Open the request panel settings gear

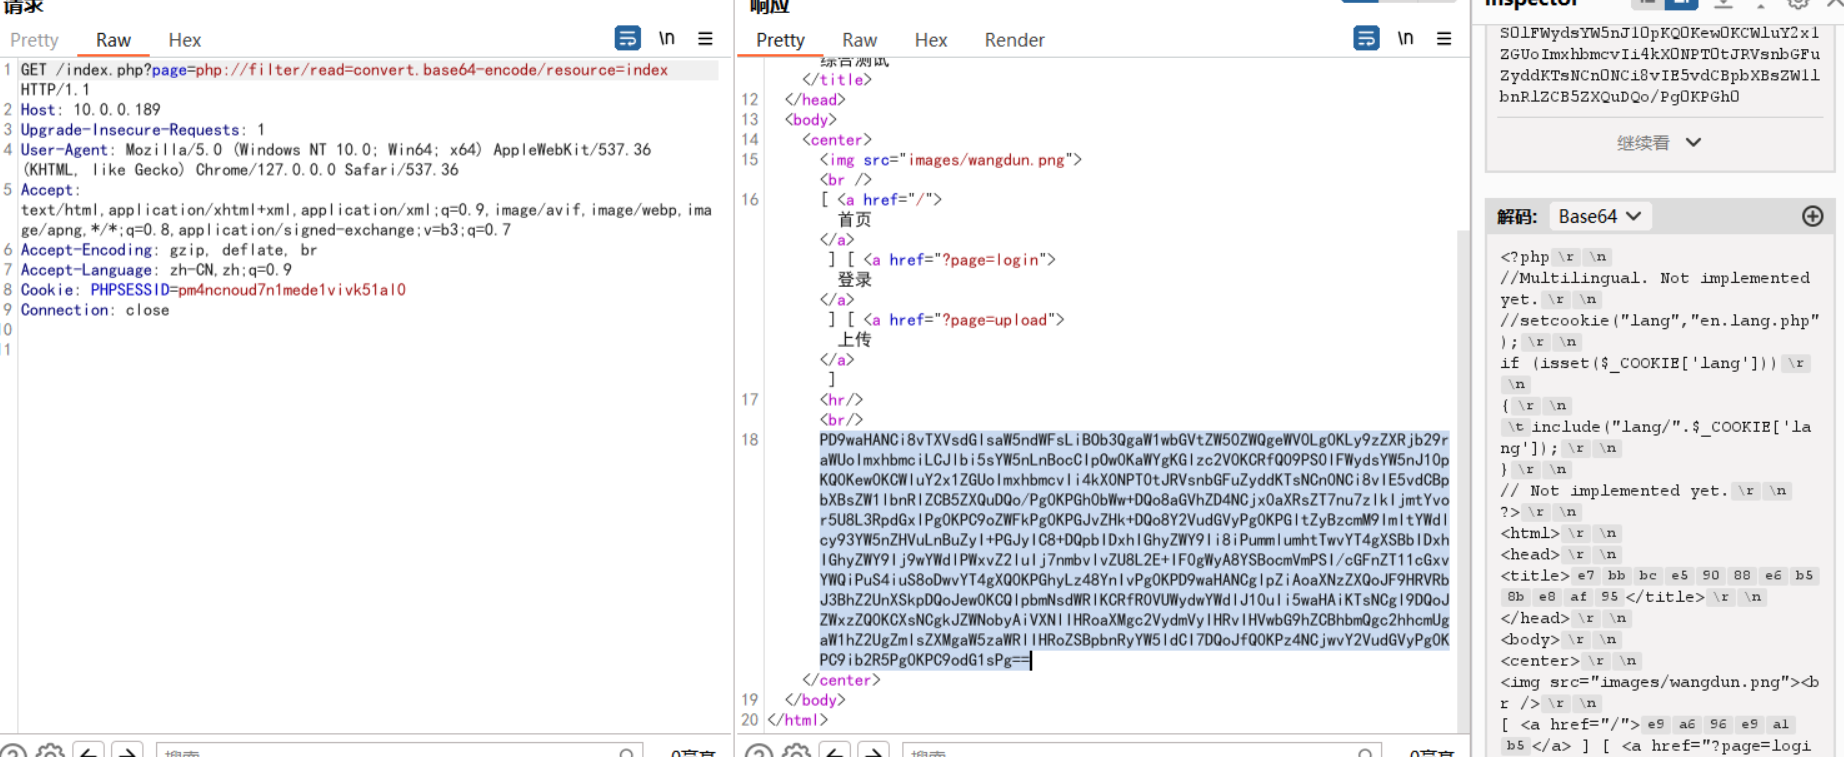click(50, 751)
